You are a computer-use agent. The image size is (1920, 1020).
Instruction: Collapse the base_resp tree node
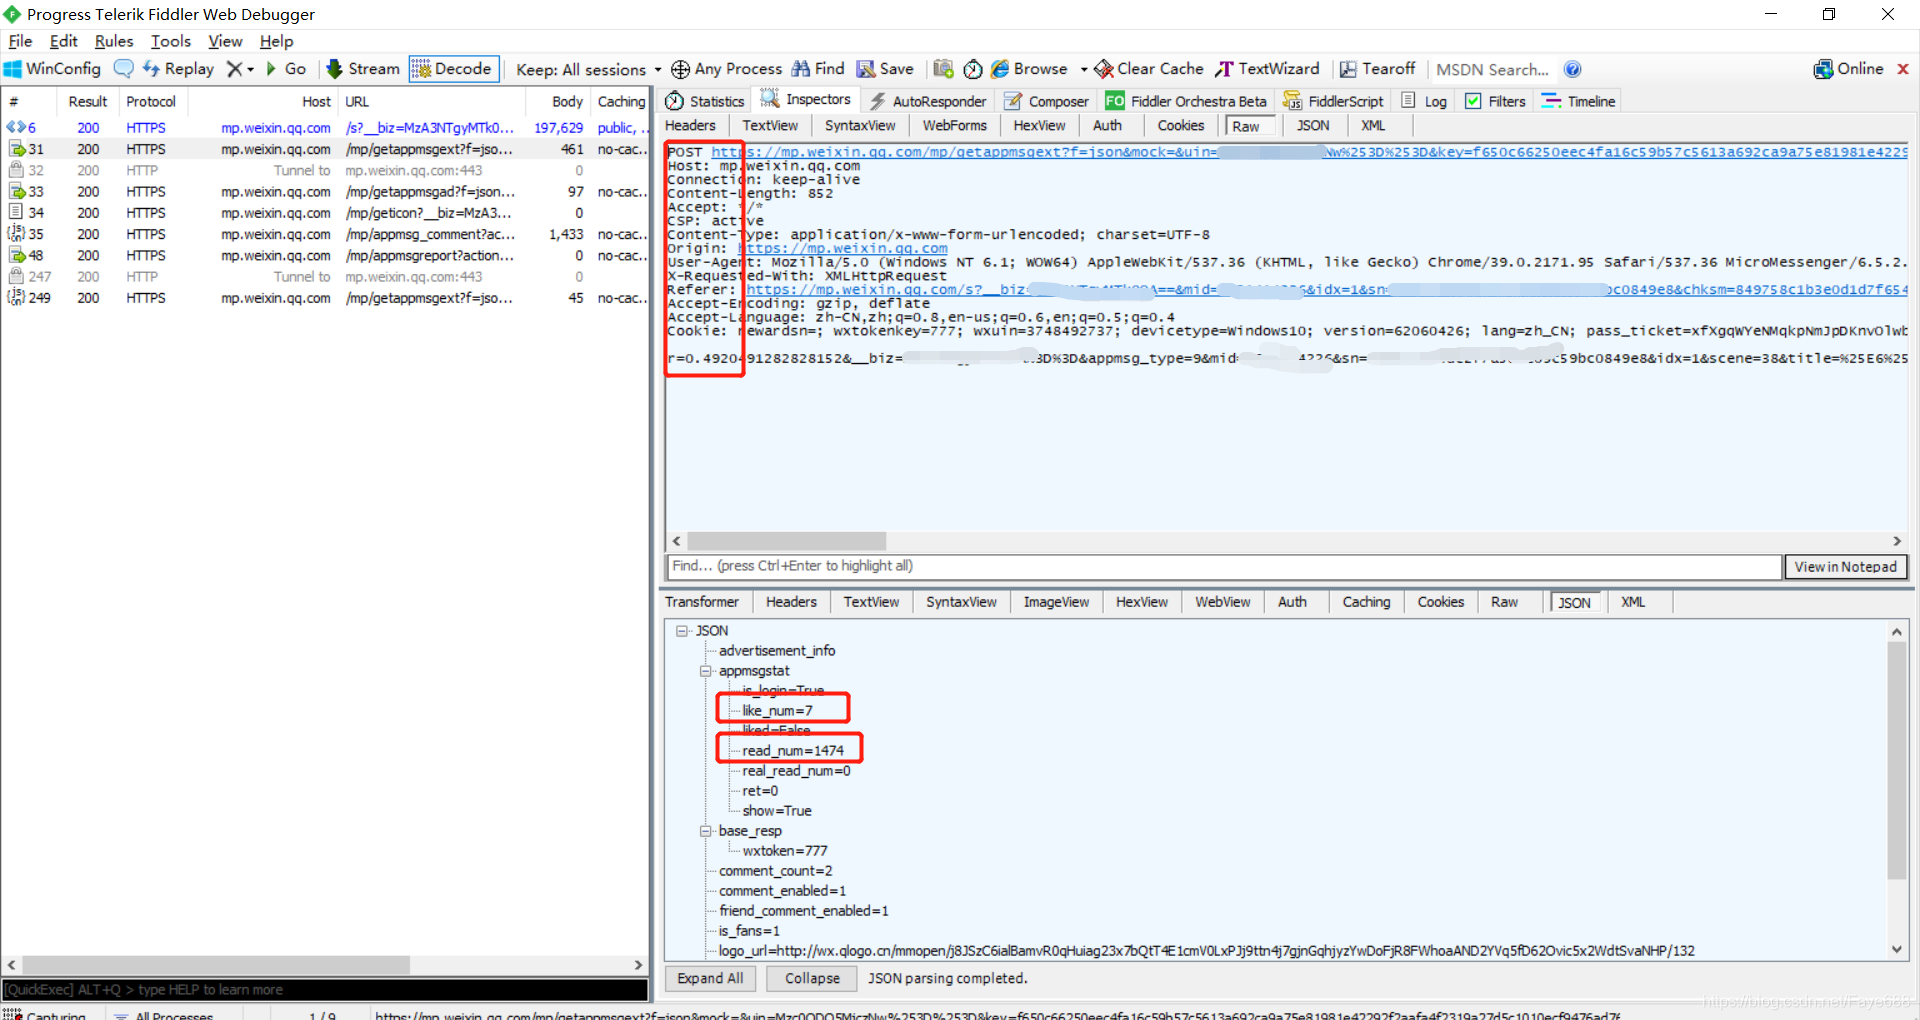click(705, 831)
